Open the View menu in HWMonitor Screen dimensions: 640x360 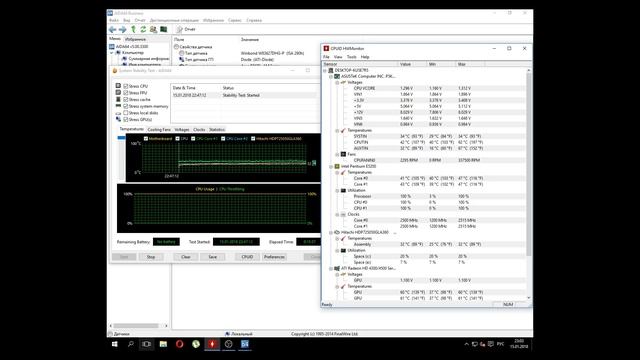pos(338,57)
